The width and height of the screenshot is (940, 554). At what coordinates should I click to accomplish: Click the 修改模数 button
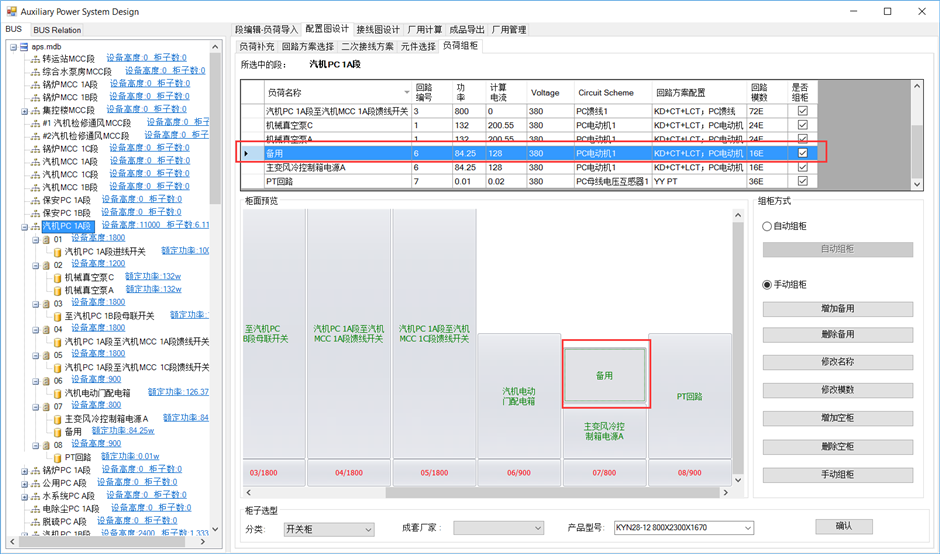(837, 390)
